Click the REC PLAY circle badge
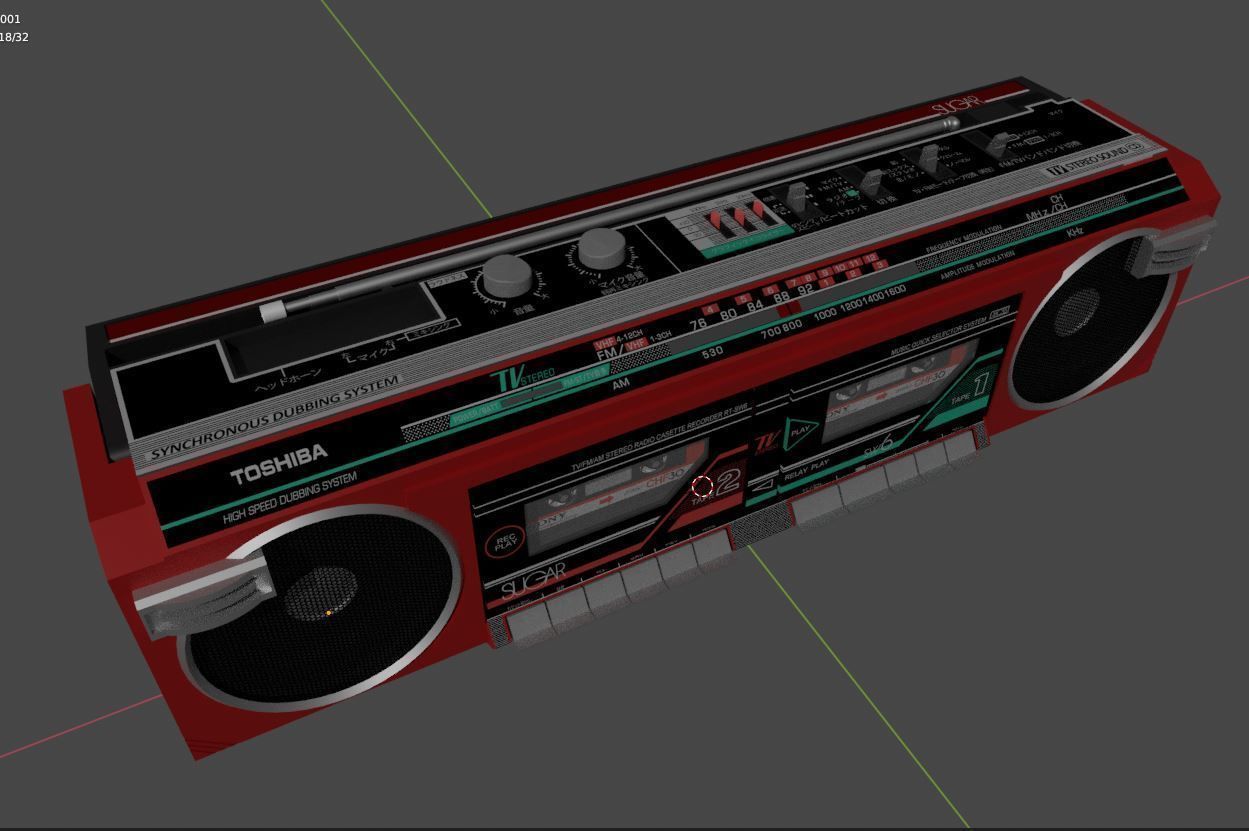 [x=505, y=543]
